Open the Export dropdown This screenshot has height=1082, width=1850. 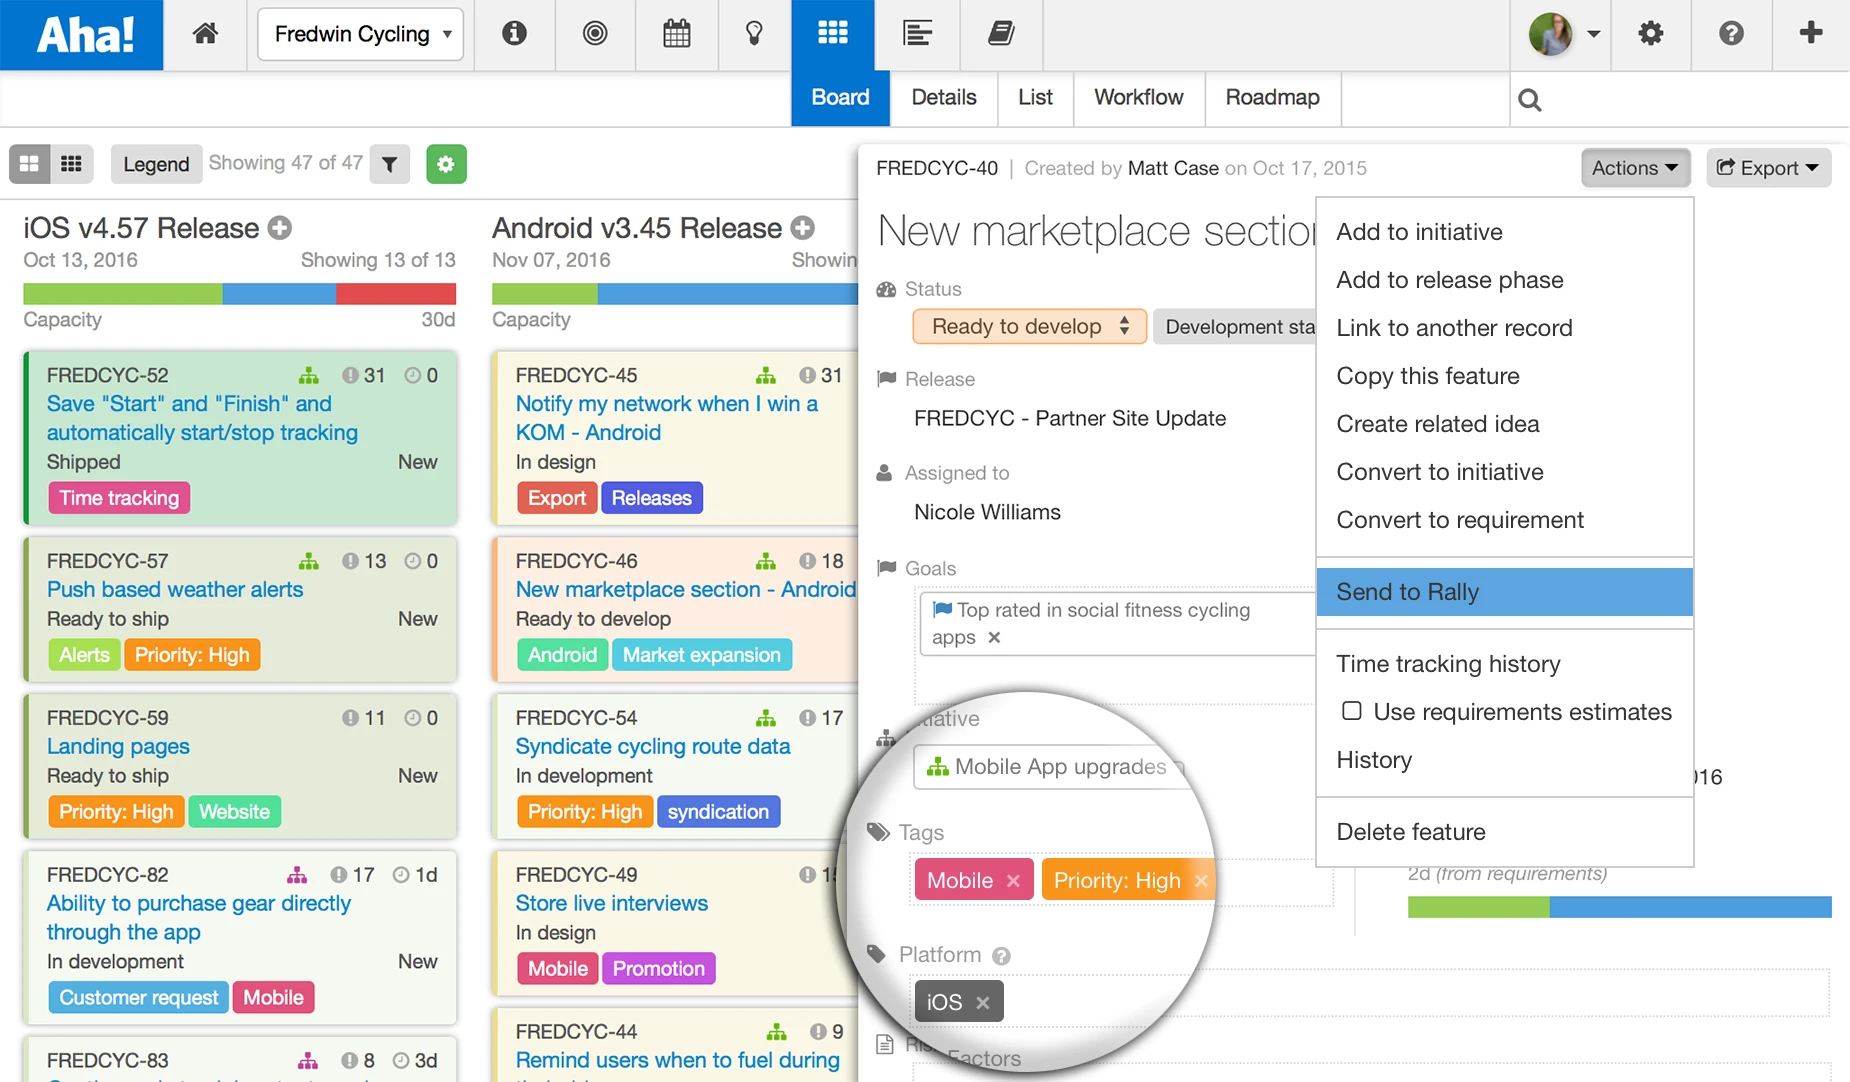coord(1768,168)
